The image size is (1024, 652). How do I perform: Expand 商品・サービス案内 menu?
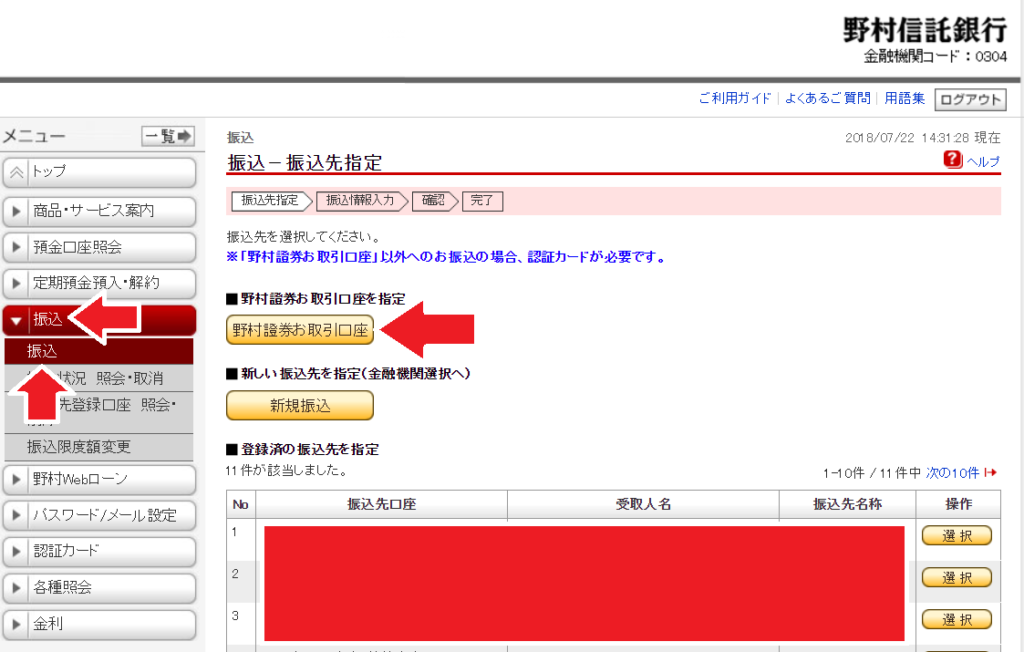coord(99,211)
